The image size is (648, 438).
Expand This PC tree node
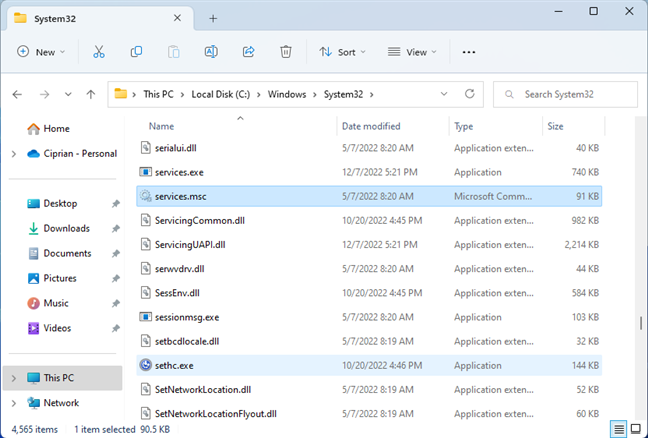coord(14,378)
